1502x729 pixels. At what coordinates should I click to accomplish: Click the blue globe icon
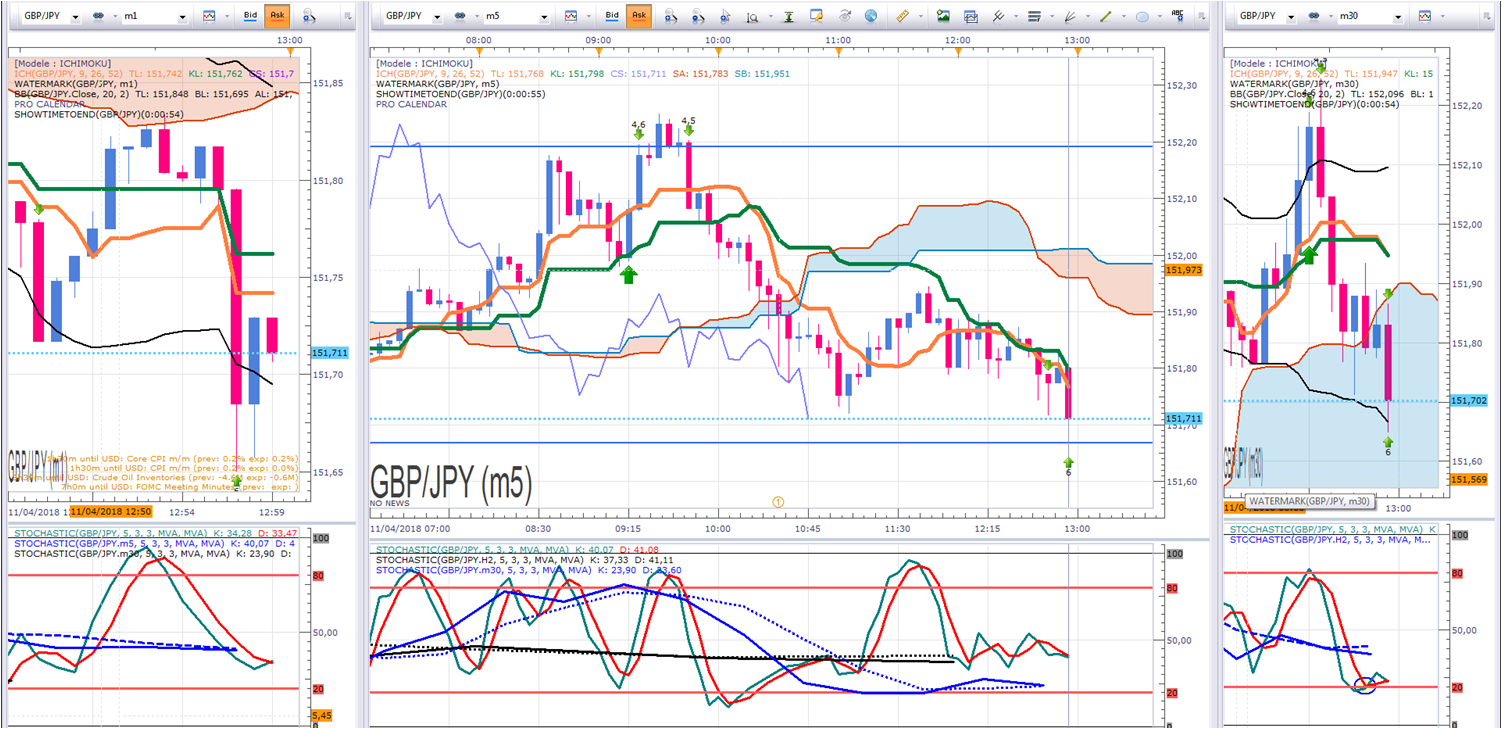(x=871, y=16)
